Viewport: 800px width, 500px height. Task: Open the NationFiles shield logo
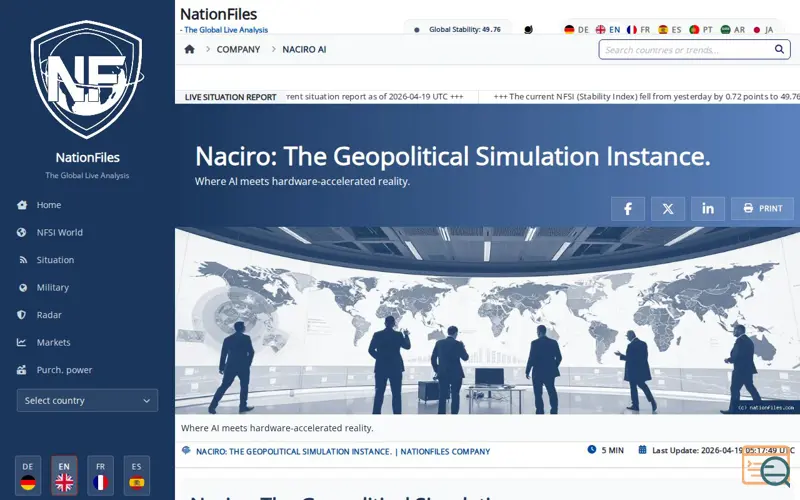point(87,79)
